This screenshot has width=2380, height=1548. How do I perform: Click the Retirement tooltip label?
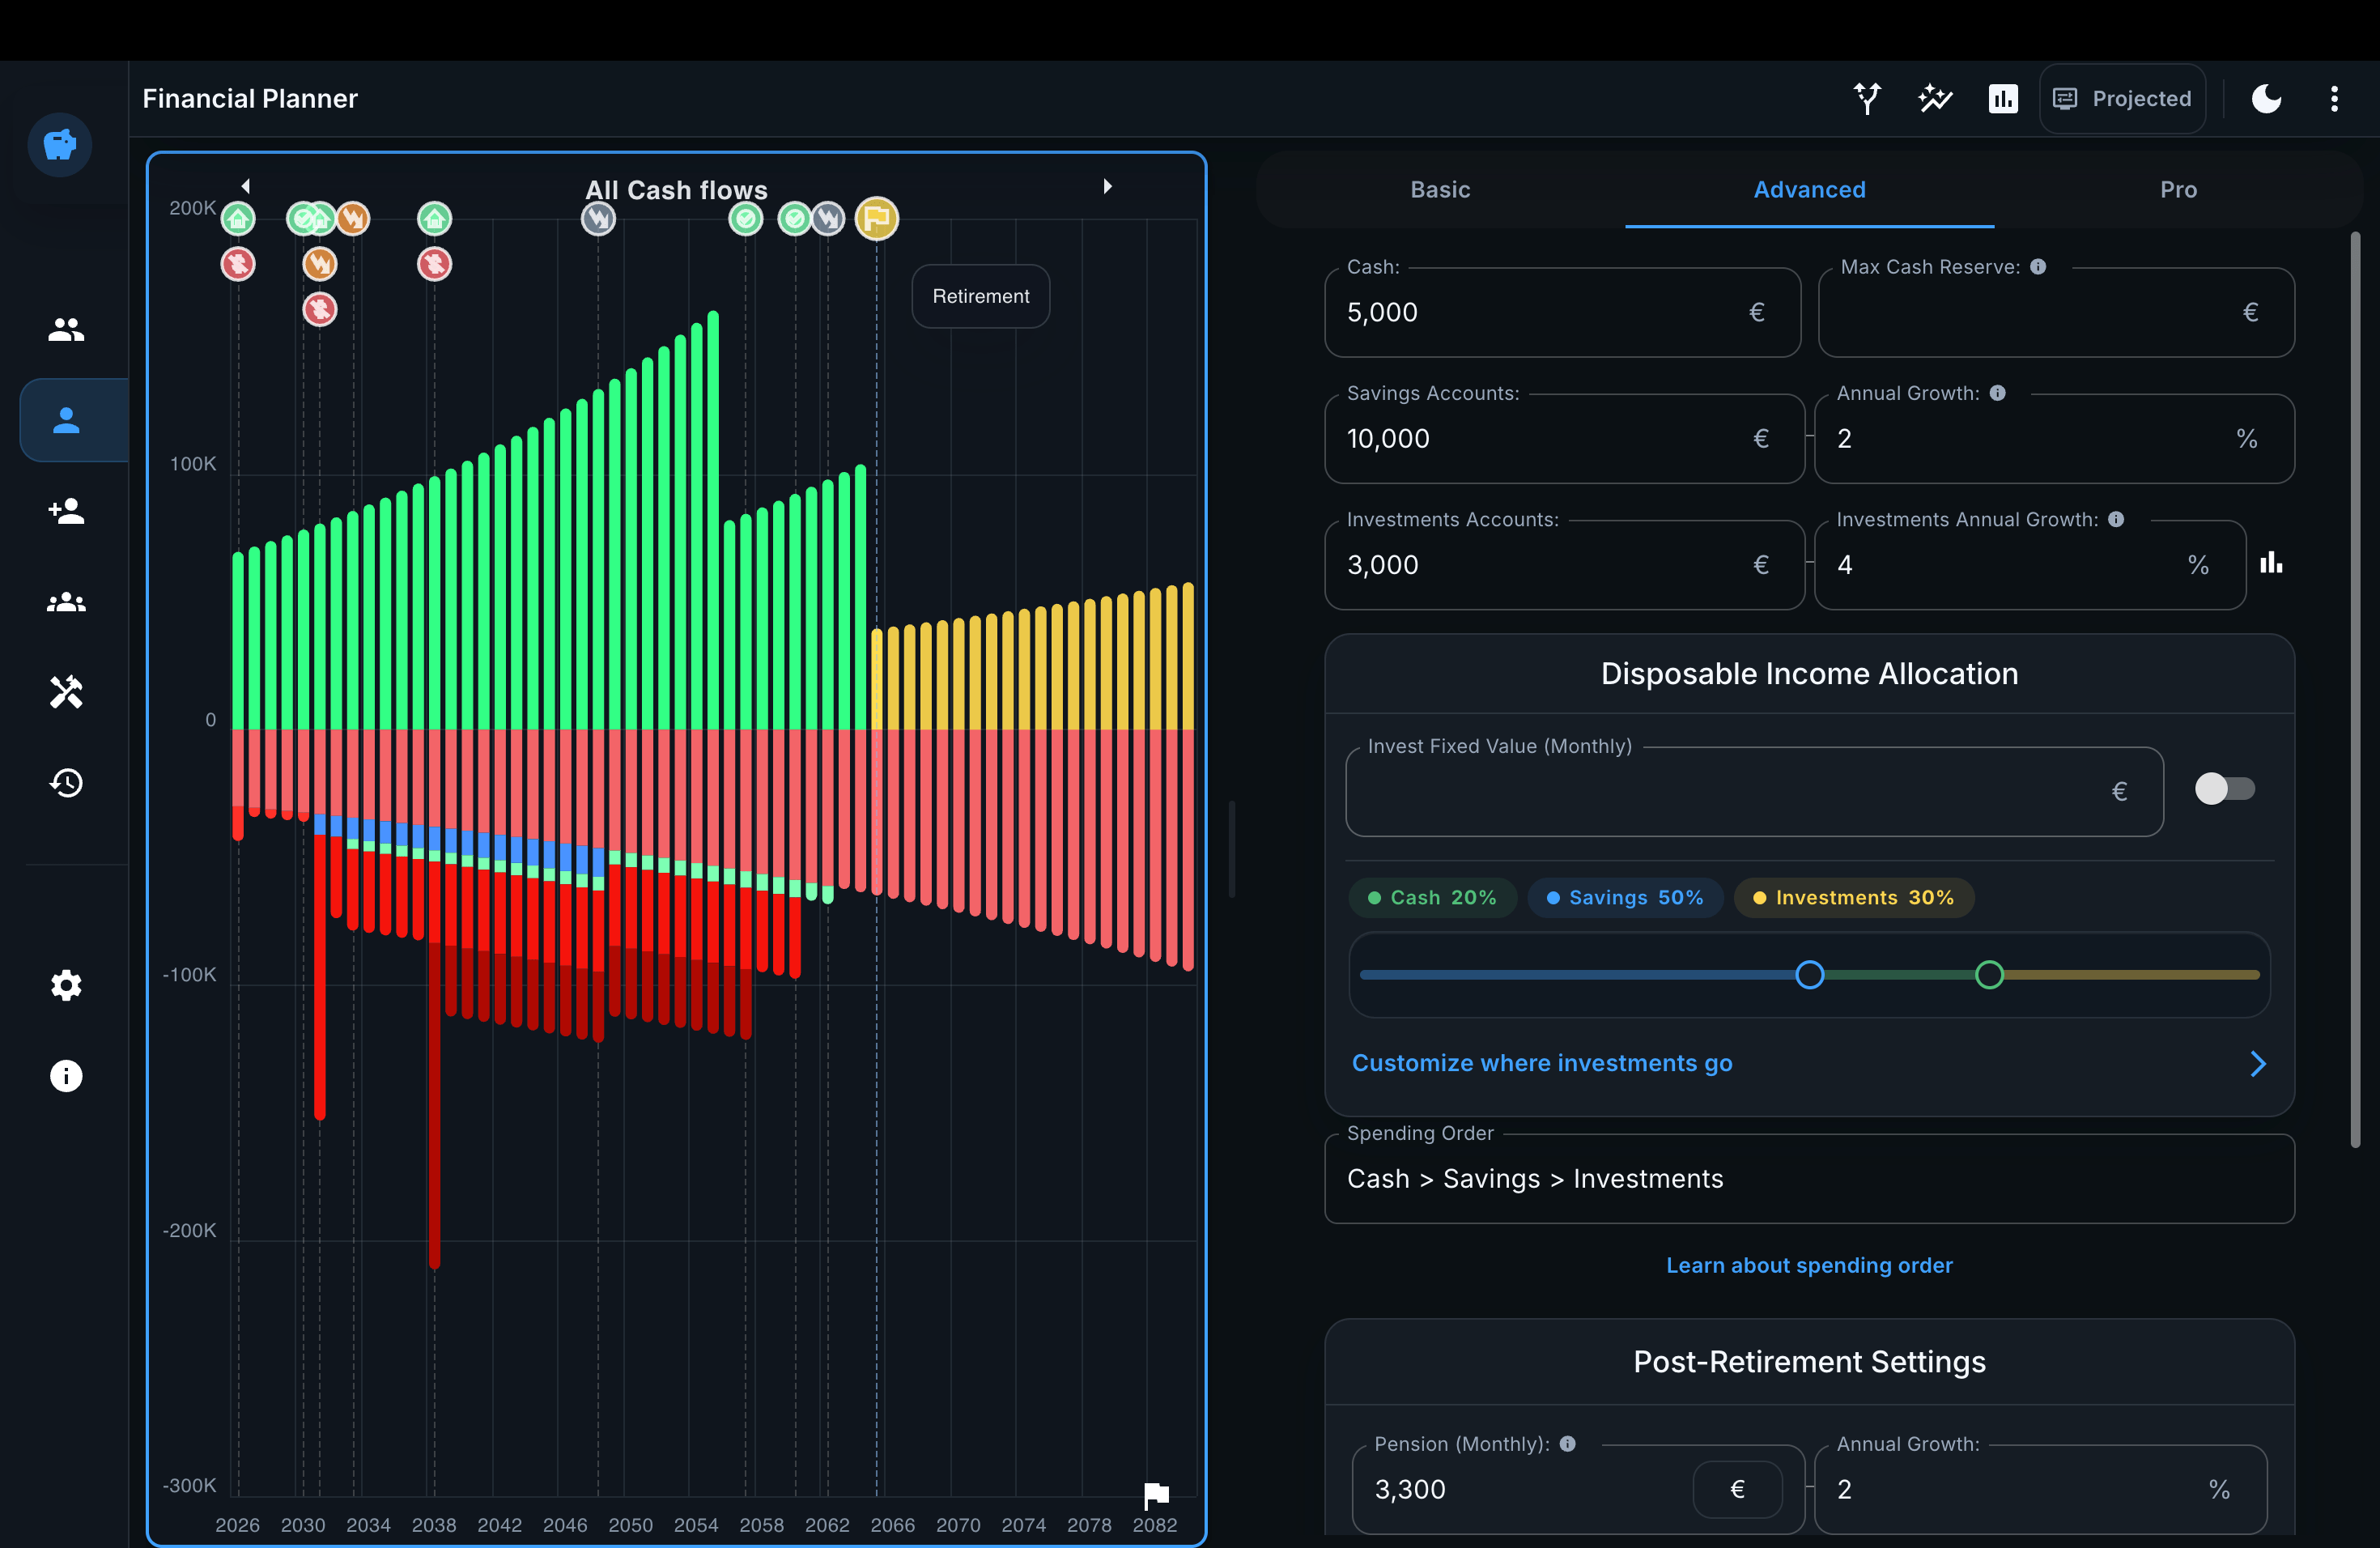(980, 296)
